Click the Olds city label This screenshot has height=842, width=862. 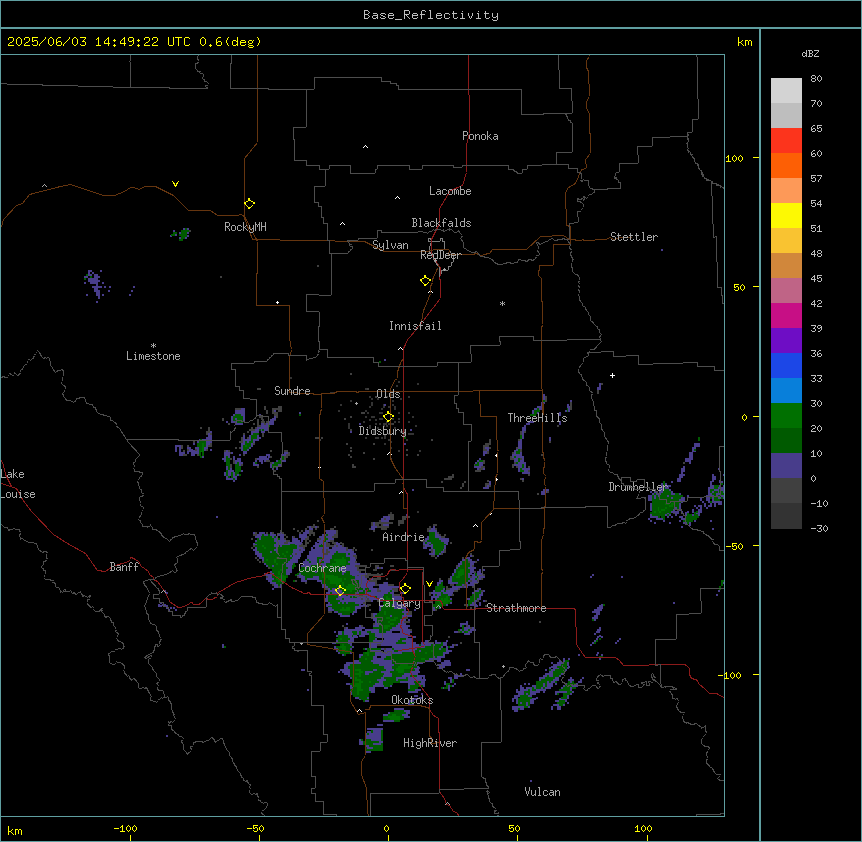click(388, 394)
